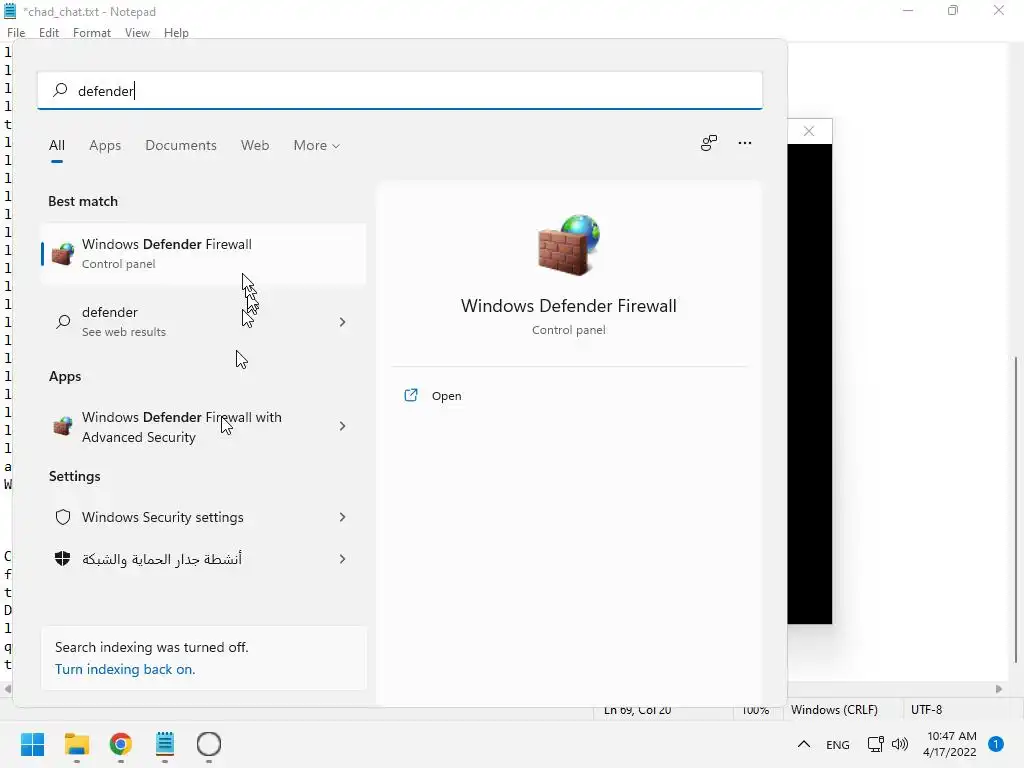1024x768 pixels.
Task: Click magnifier icon beside defender web result
Action: point(63,321)
